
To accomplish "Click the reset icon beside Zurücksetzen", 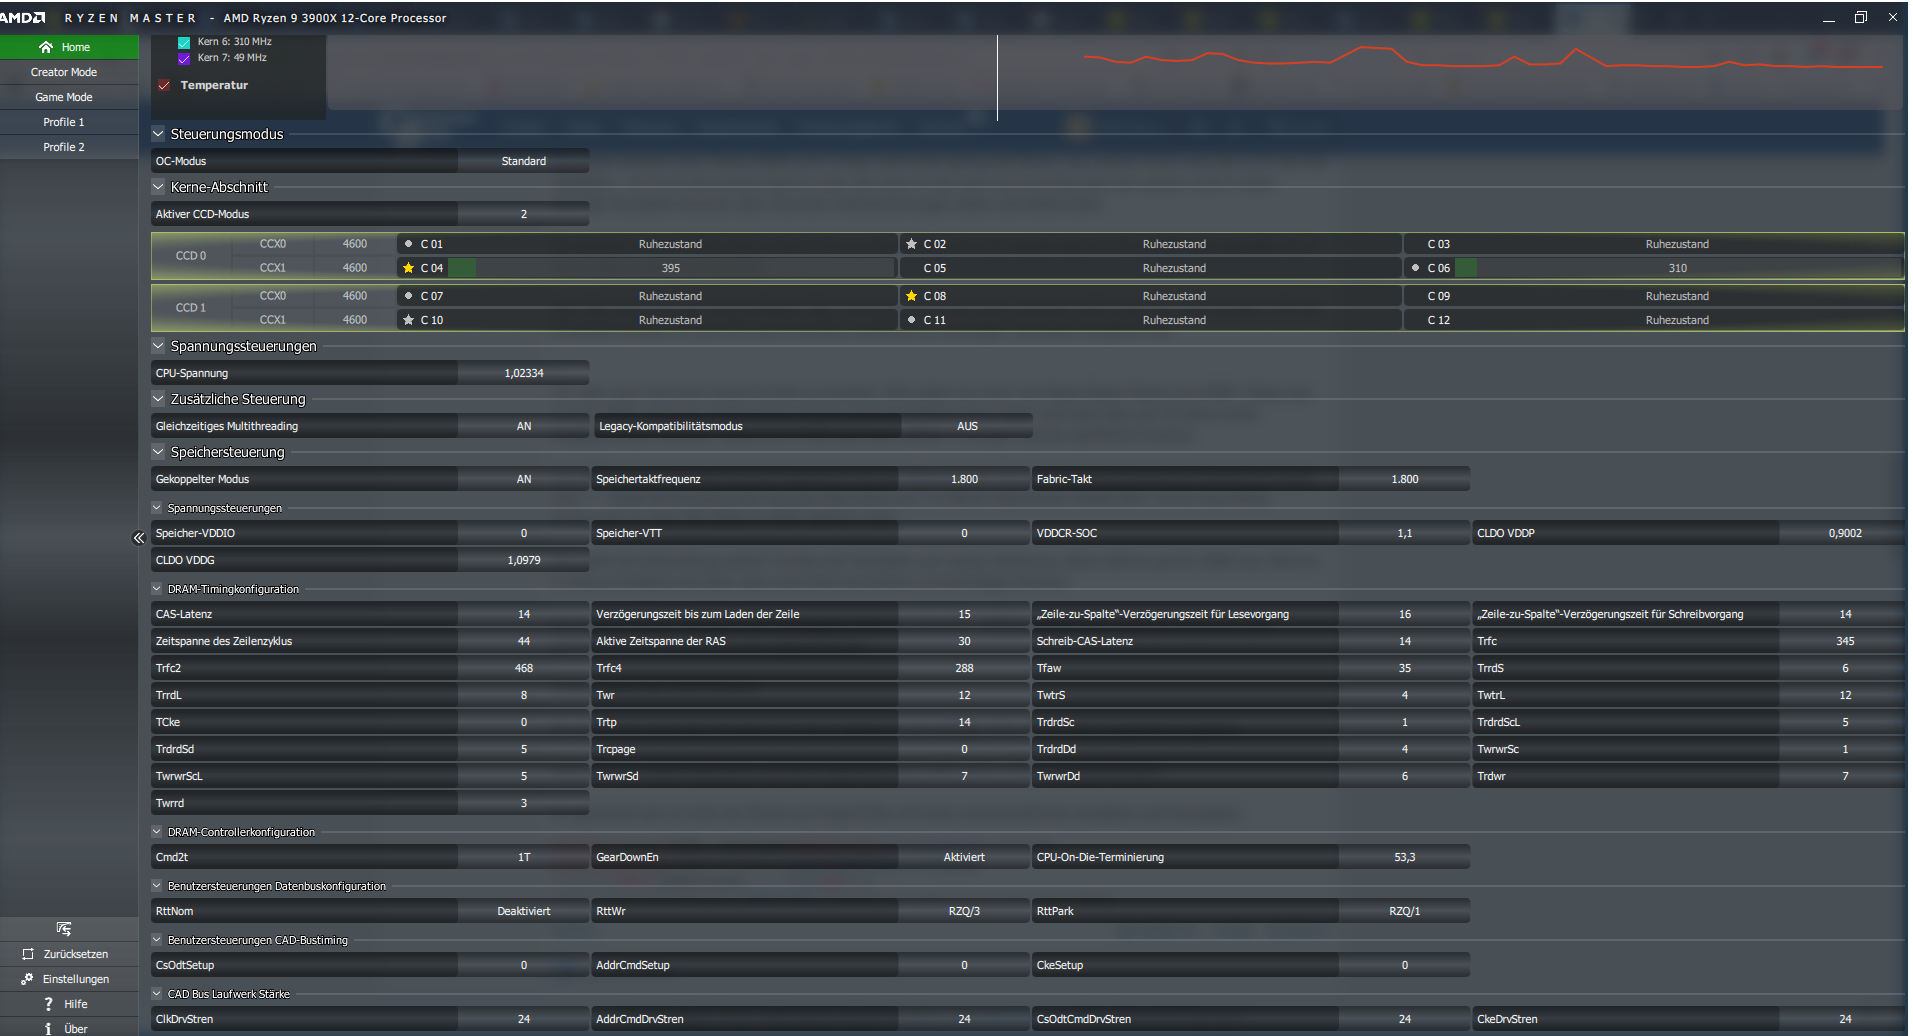I will click(x=28, y=954).
